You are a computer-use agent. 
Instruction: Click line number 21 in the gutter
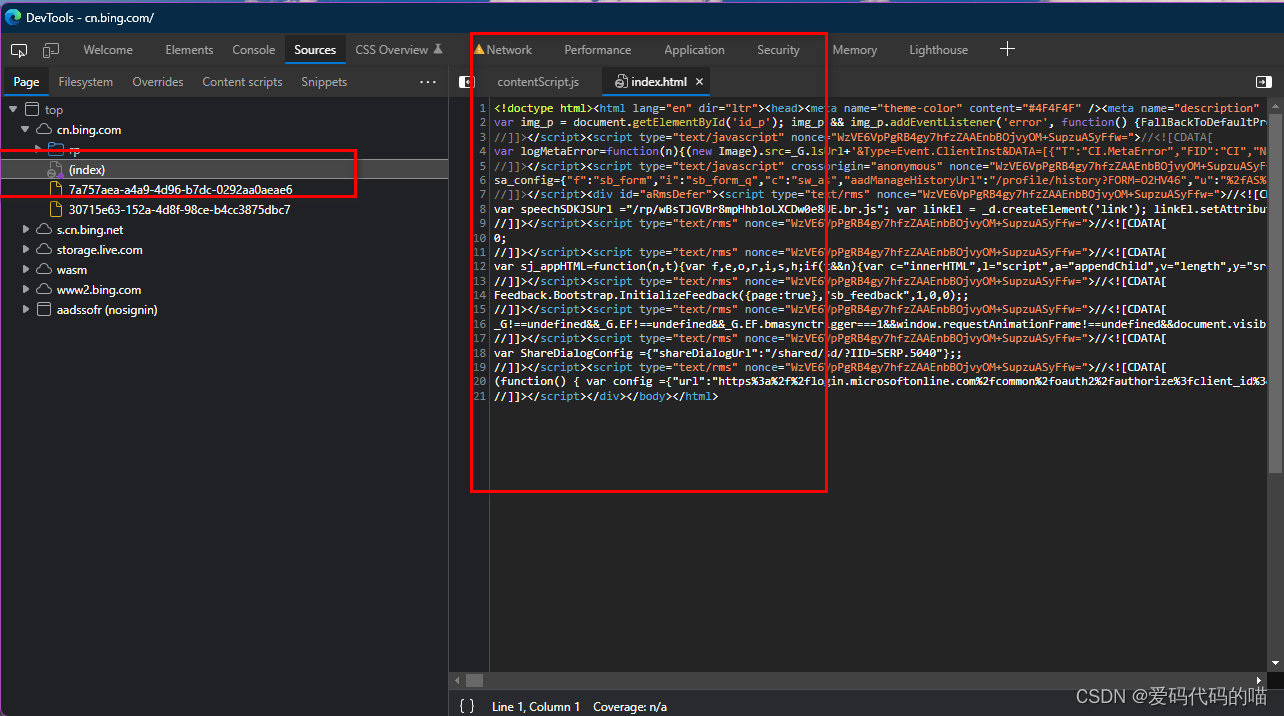pyautogui.click(x=480, y=396)
